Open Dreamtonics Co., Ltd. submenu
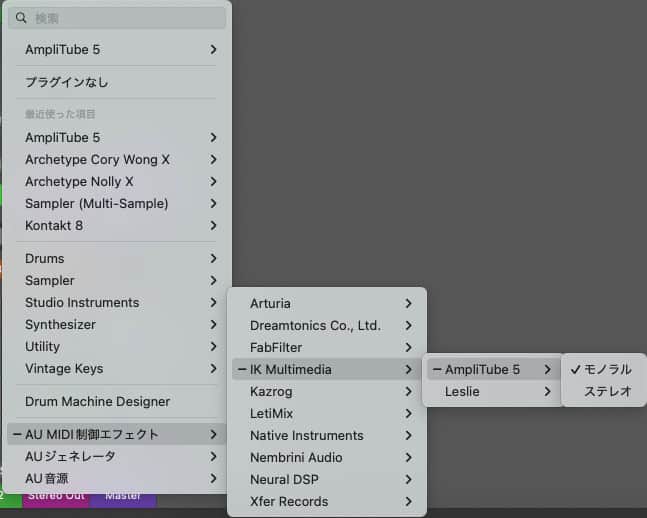 (327, 326)
